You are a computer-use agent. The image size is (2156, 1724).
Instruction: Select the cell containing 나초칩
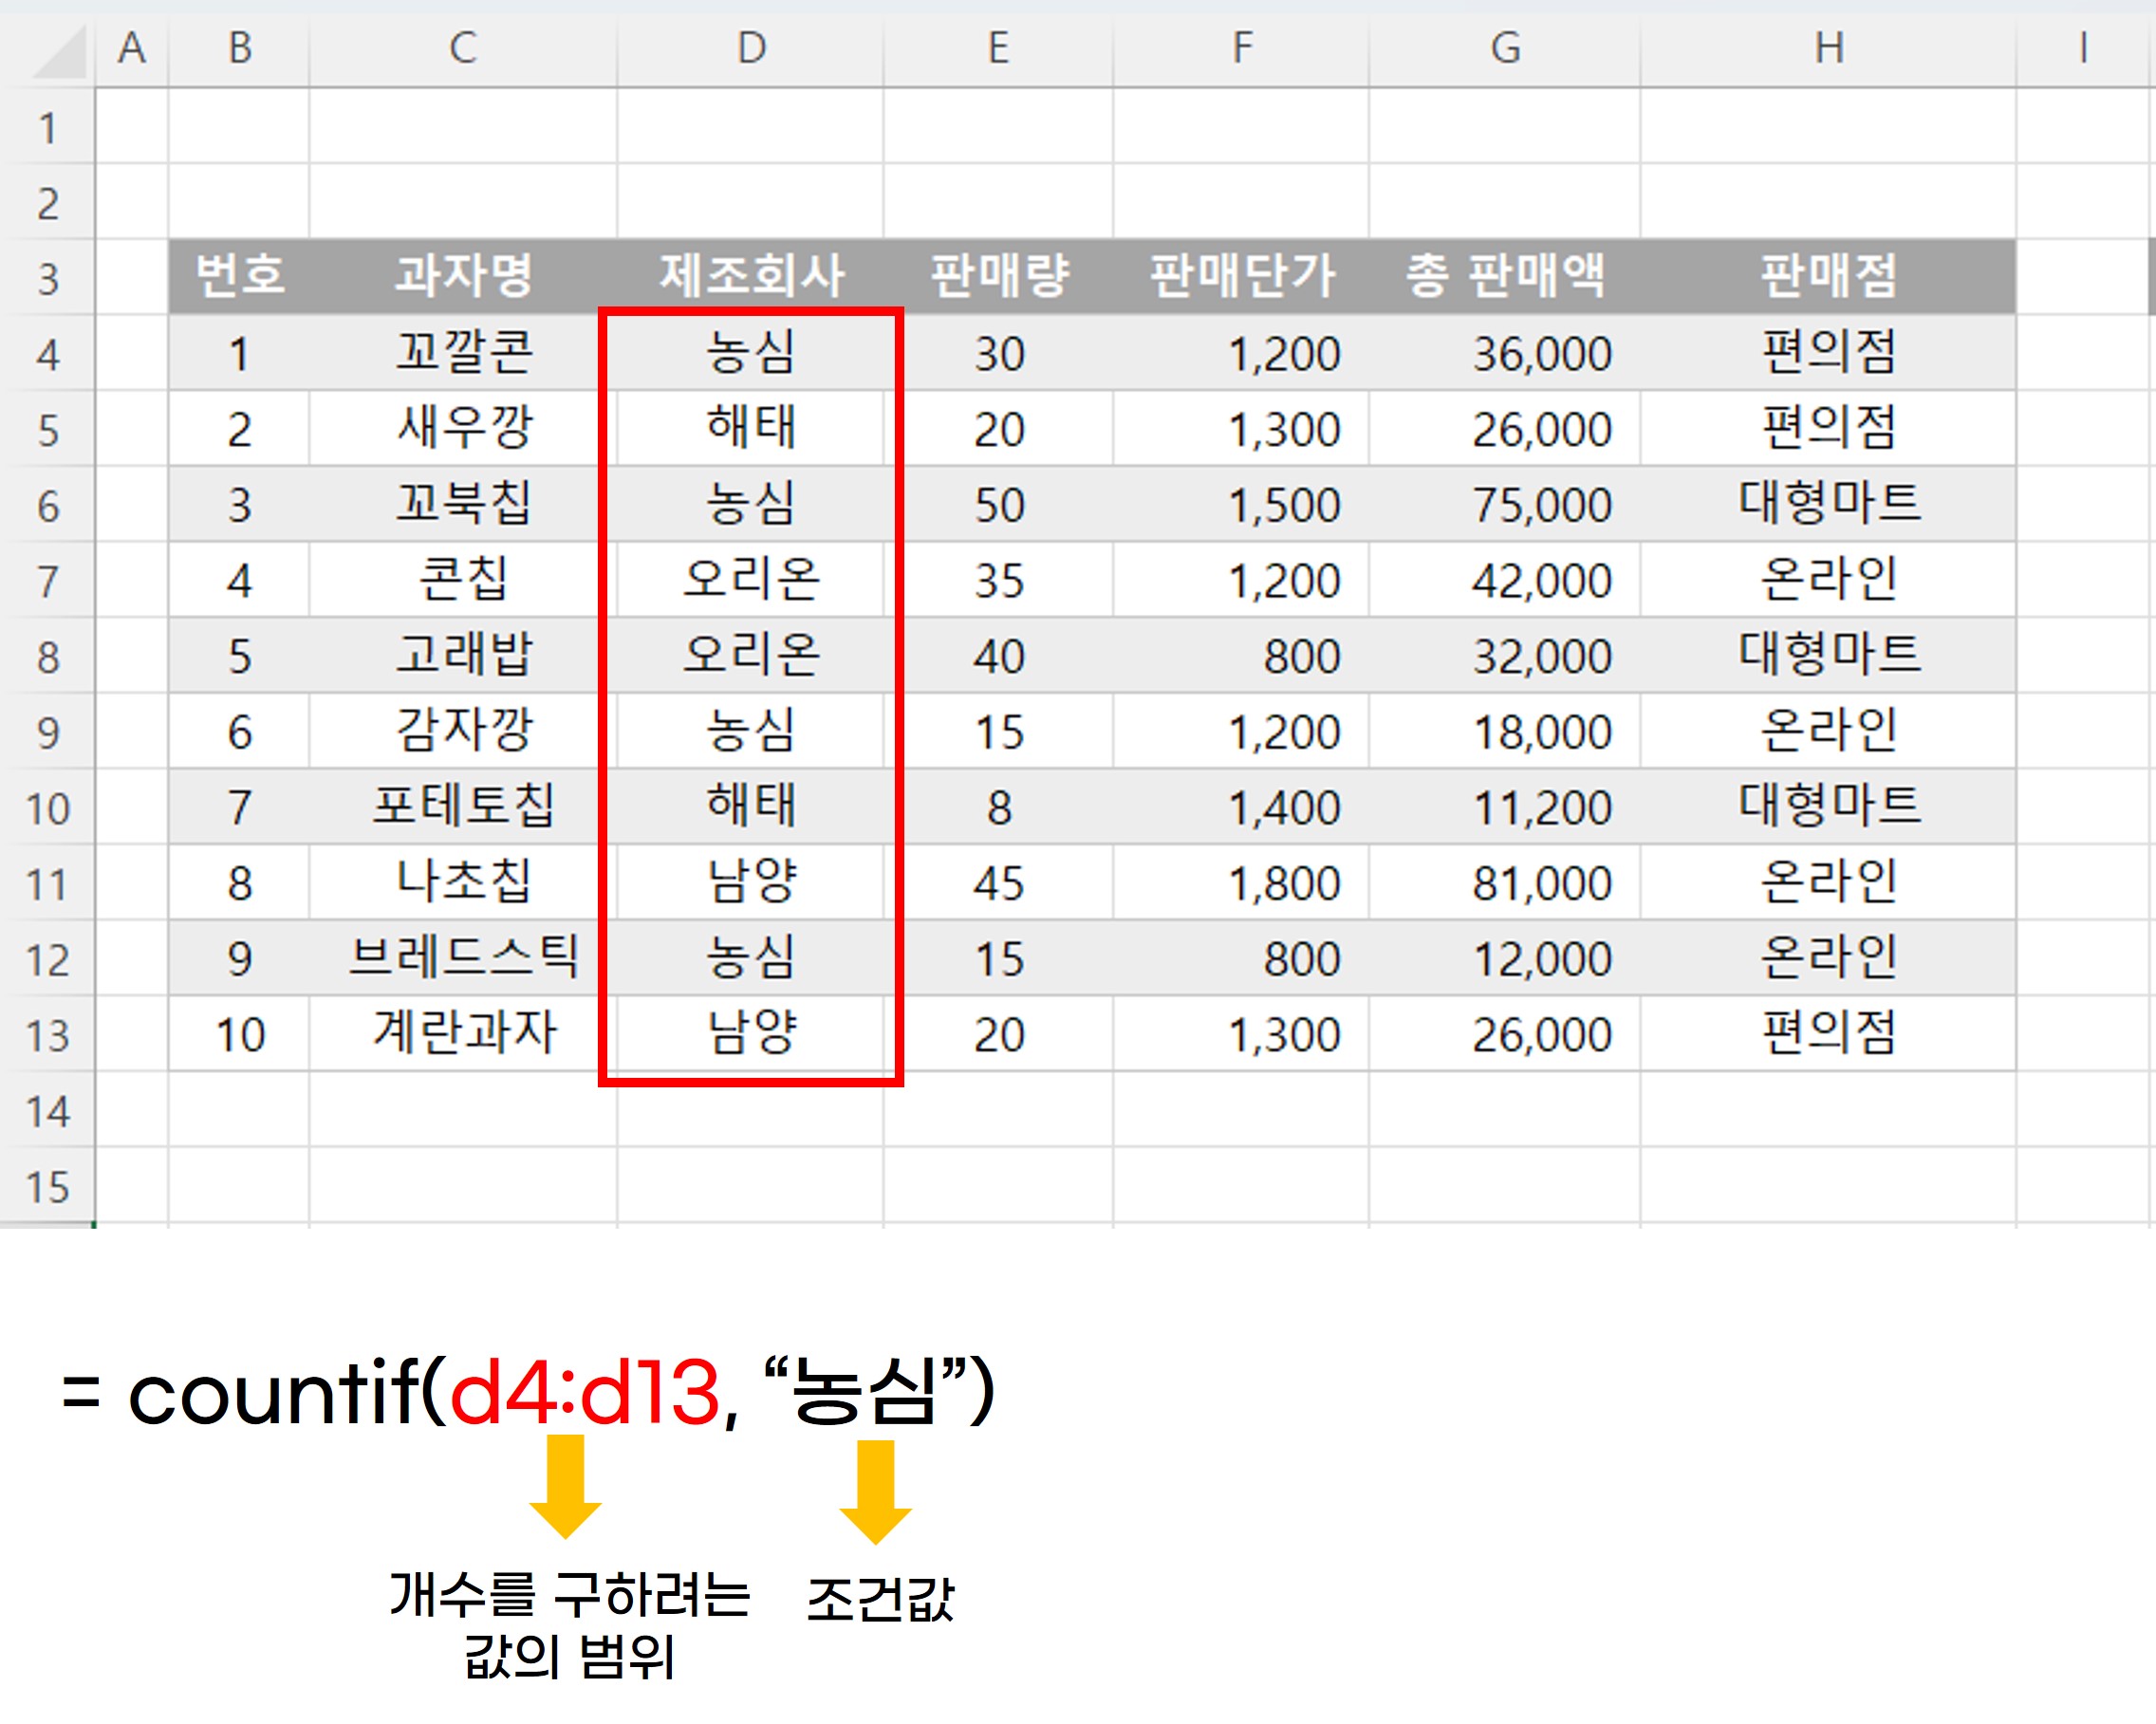pos(463,882)
